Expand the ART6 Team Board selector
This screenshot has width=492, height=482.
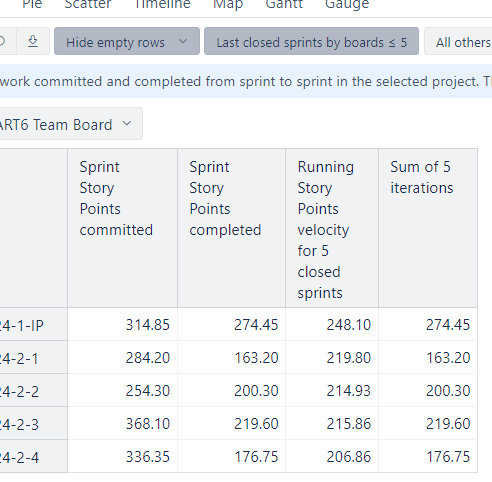pos(71,124)
